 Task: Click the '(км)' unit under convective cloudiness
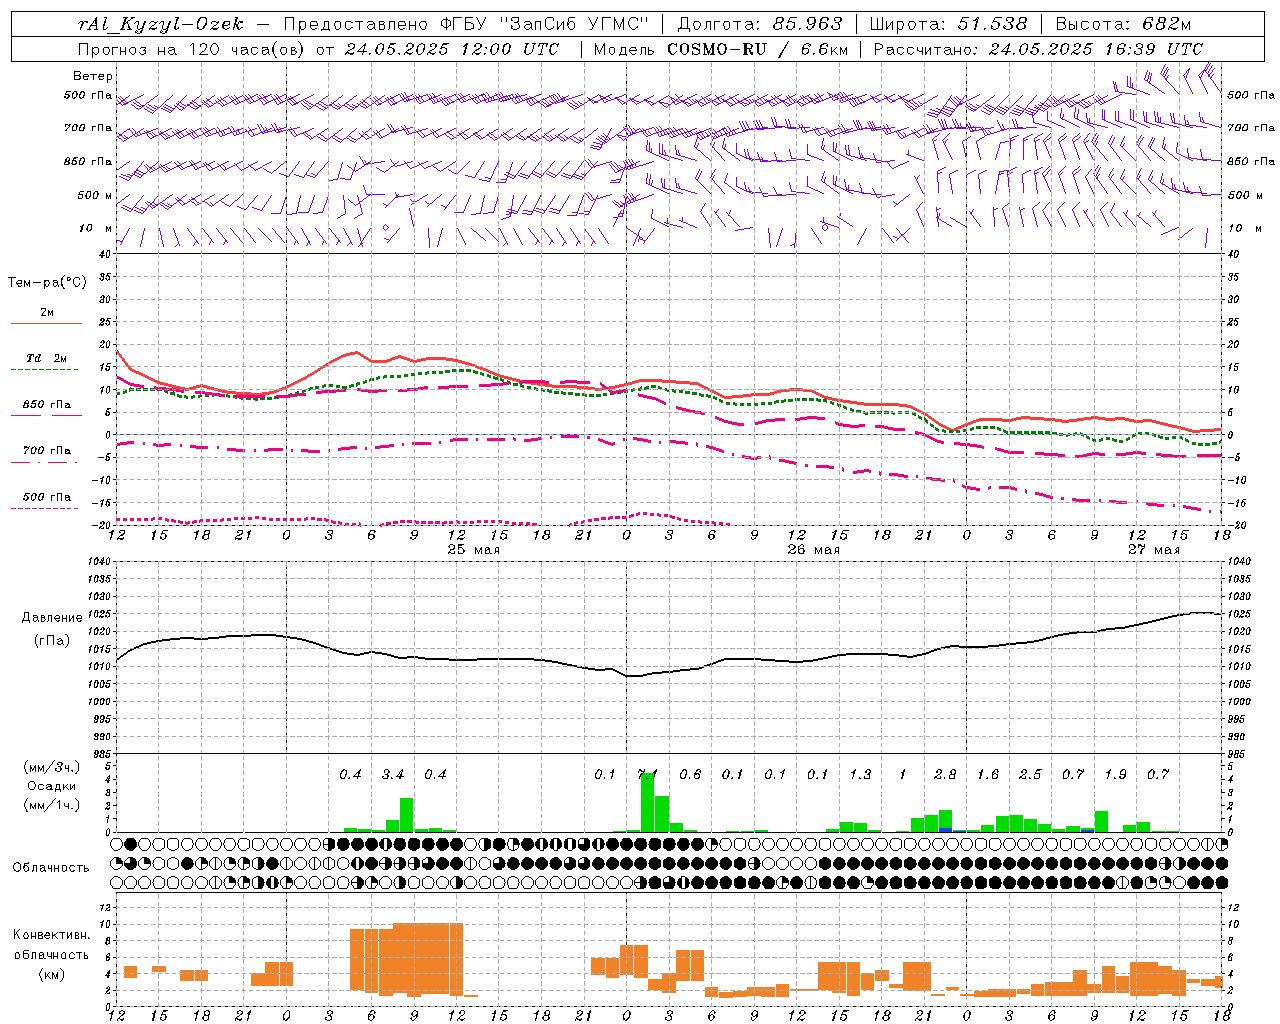click(51, 974)
